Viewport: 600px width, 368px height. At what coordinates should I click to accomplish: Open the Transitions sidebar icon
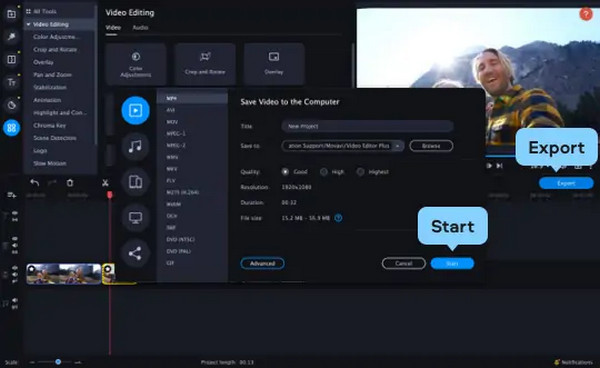coord(11,59)
